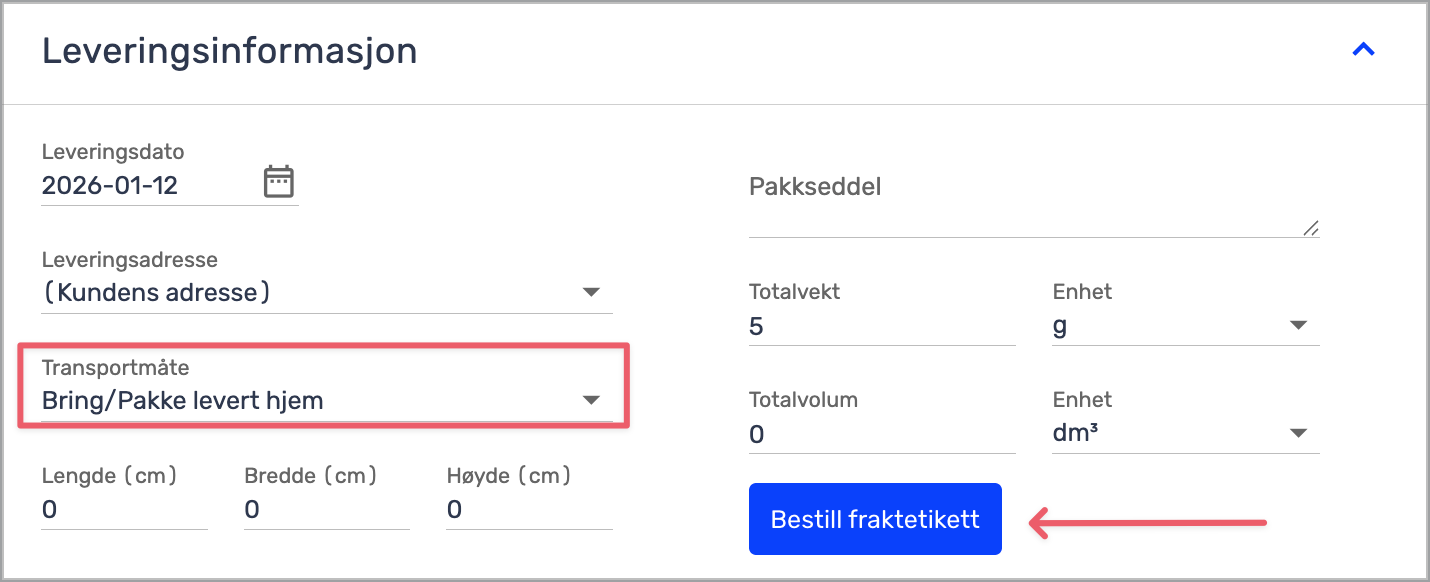The height and width of the screenshot is (582, 1430).
Task: Click the Leveringsadresse dropdown arrow icon
Action: coord(591,293)
